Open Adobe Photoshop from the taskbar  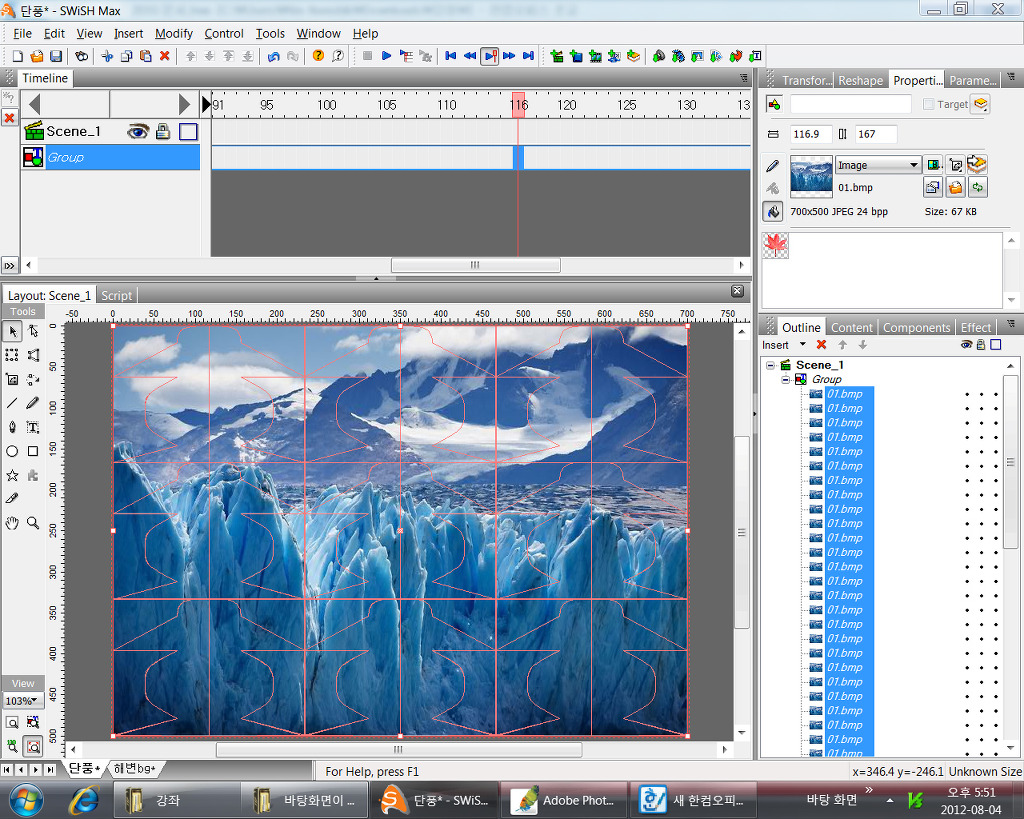click(x=564, y=800)
